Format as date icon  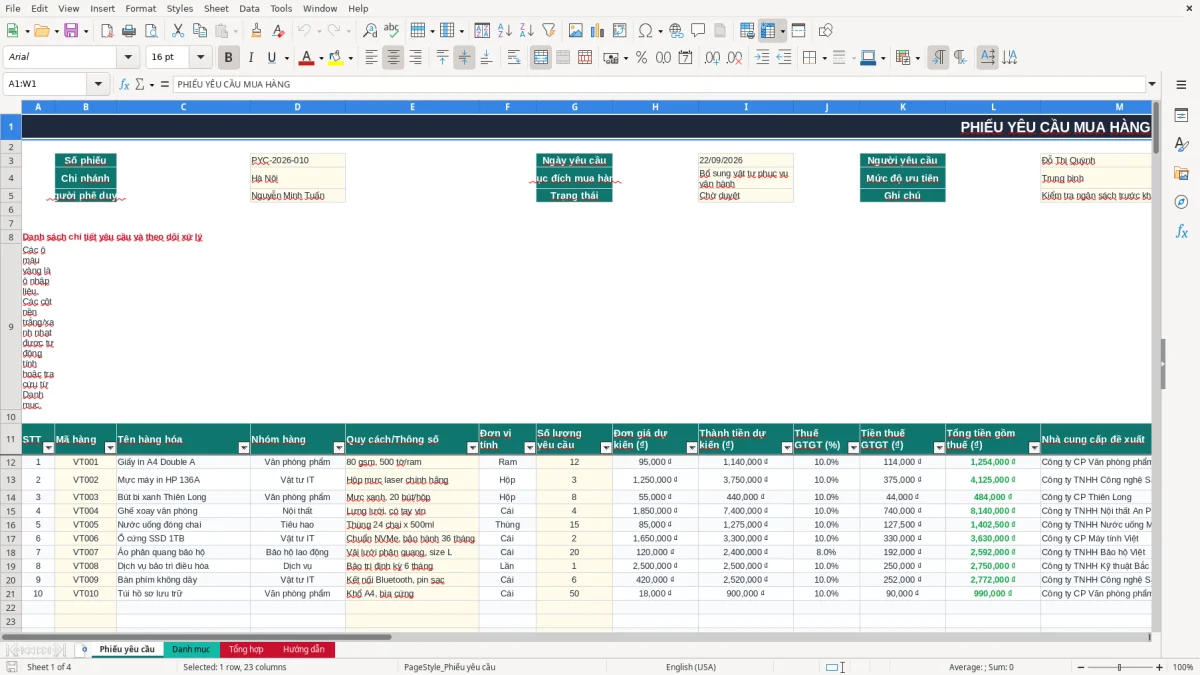pyautogui.click(x=685, y=58)
